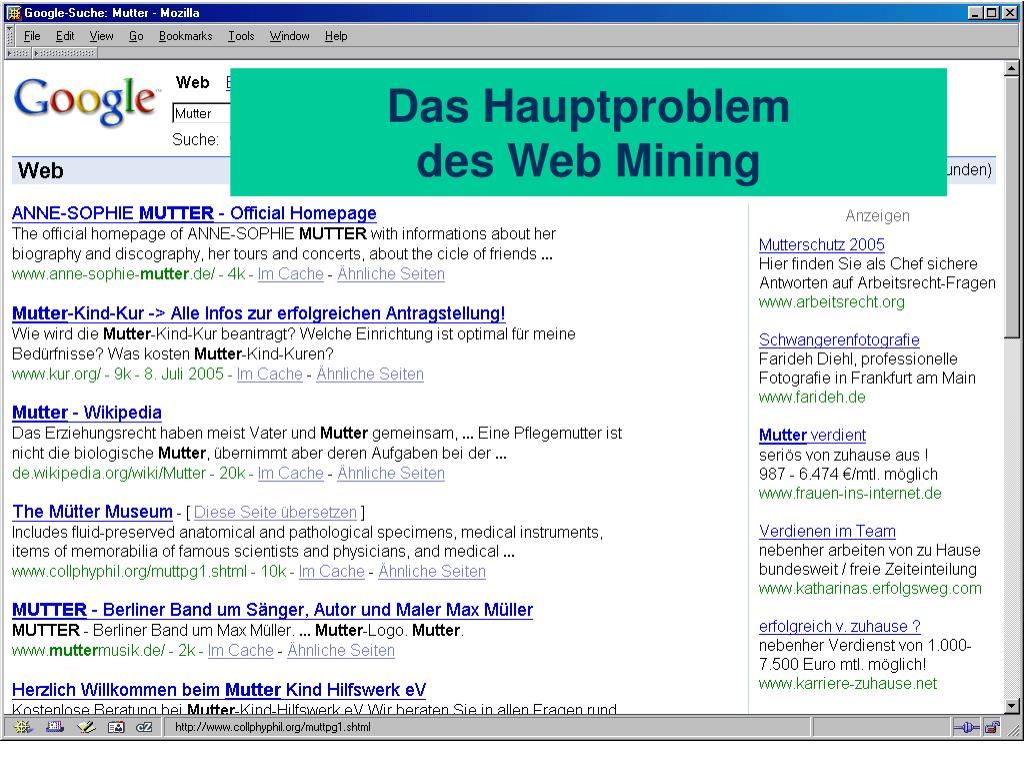1024x768 pixels.
Task: Click www.farideh.de ad URL text
Action: click(812, 397)
